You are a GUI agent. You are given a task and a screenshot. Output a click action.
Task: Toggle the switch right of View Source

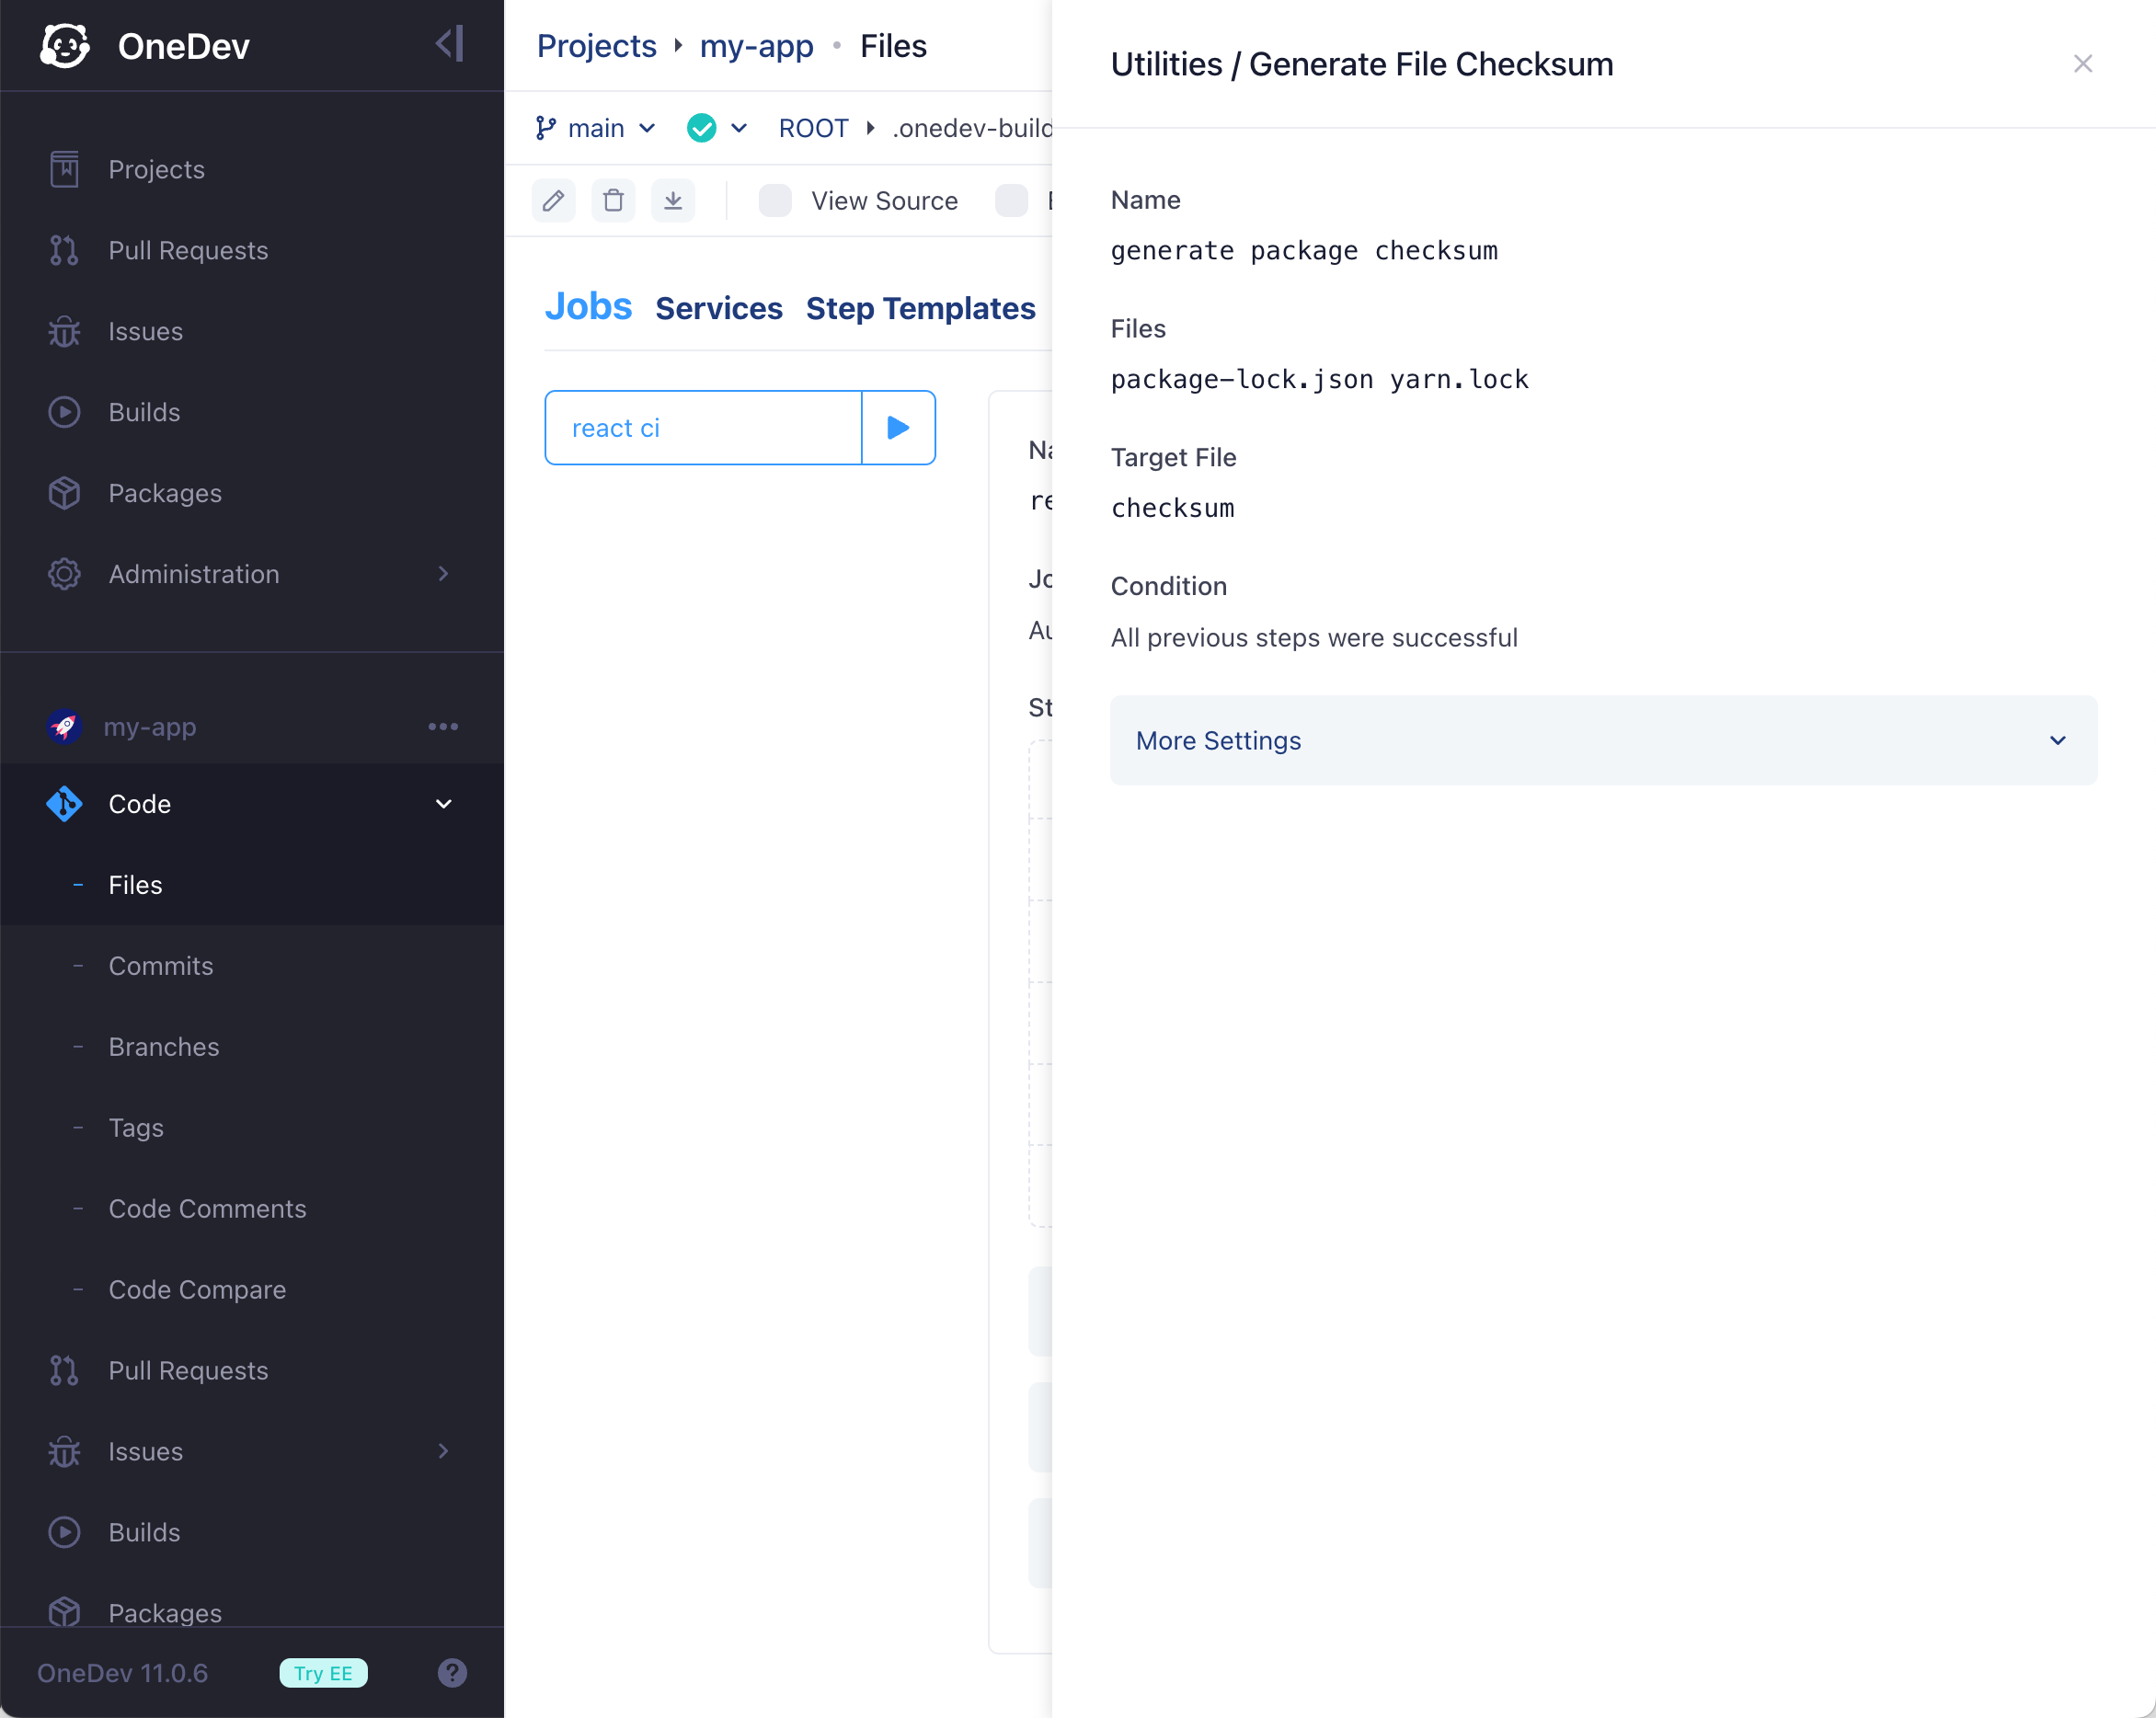click(1011, 201)
